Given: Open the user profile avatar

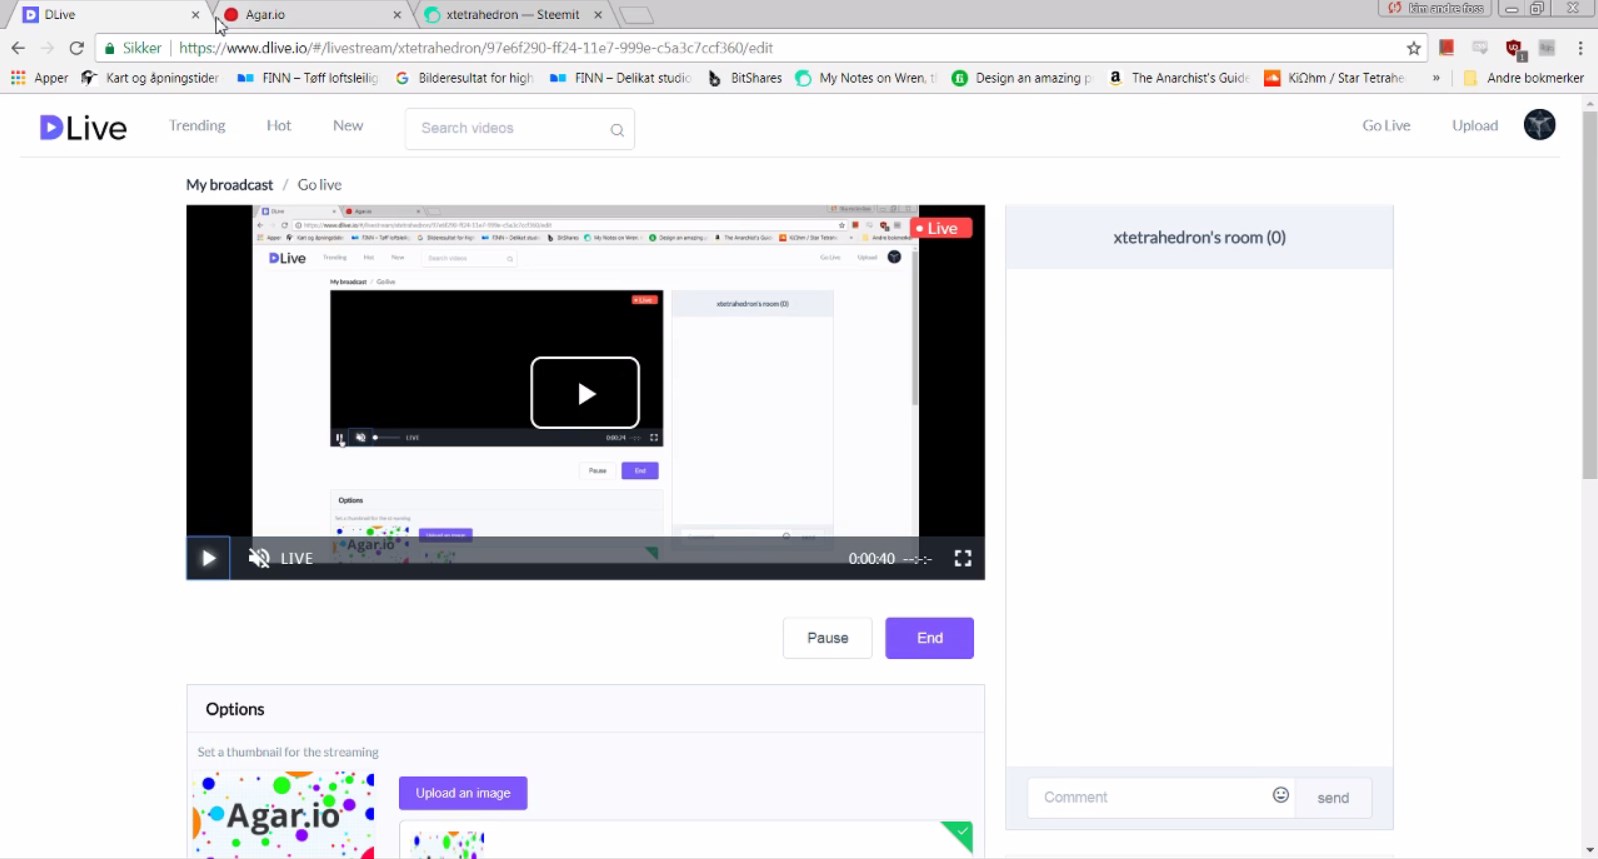Looking at the screenshot, I should pyautogui.click(x=1540, y=124).
